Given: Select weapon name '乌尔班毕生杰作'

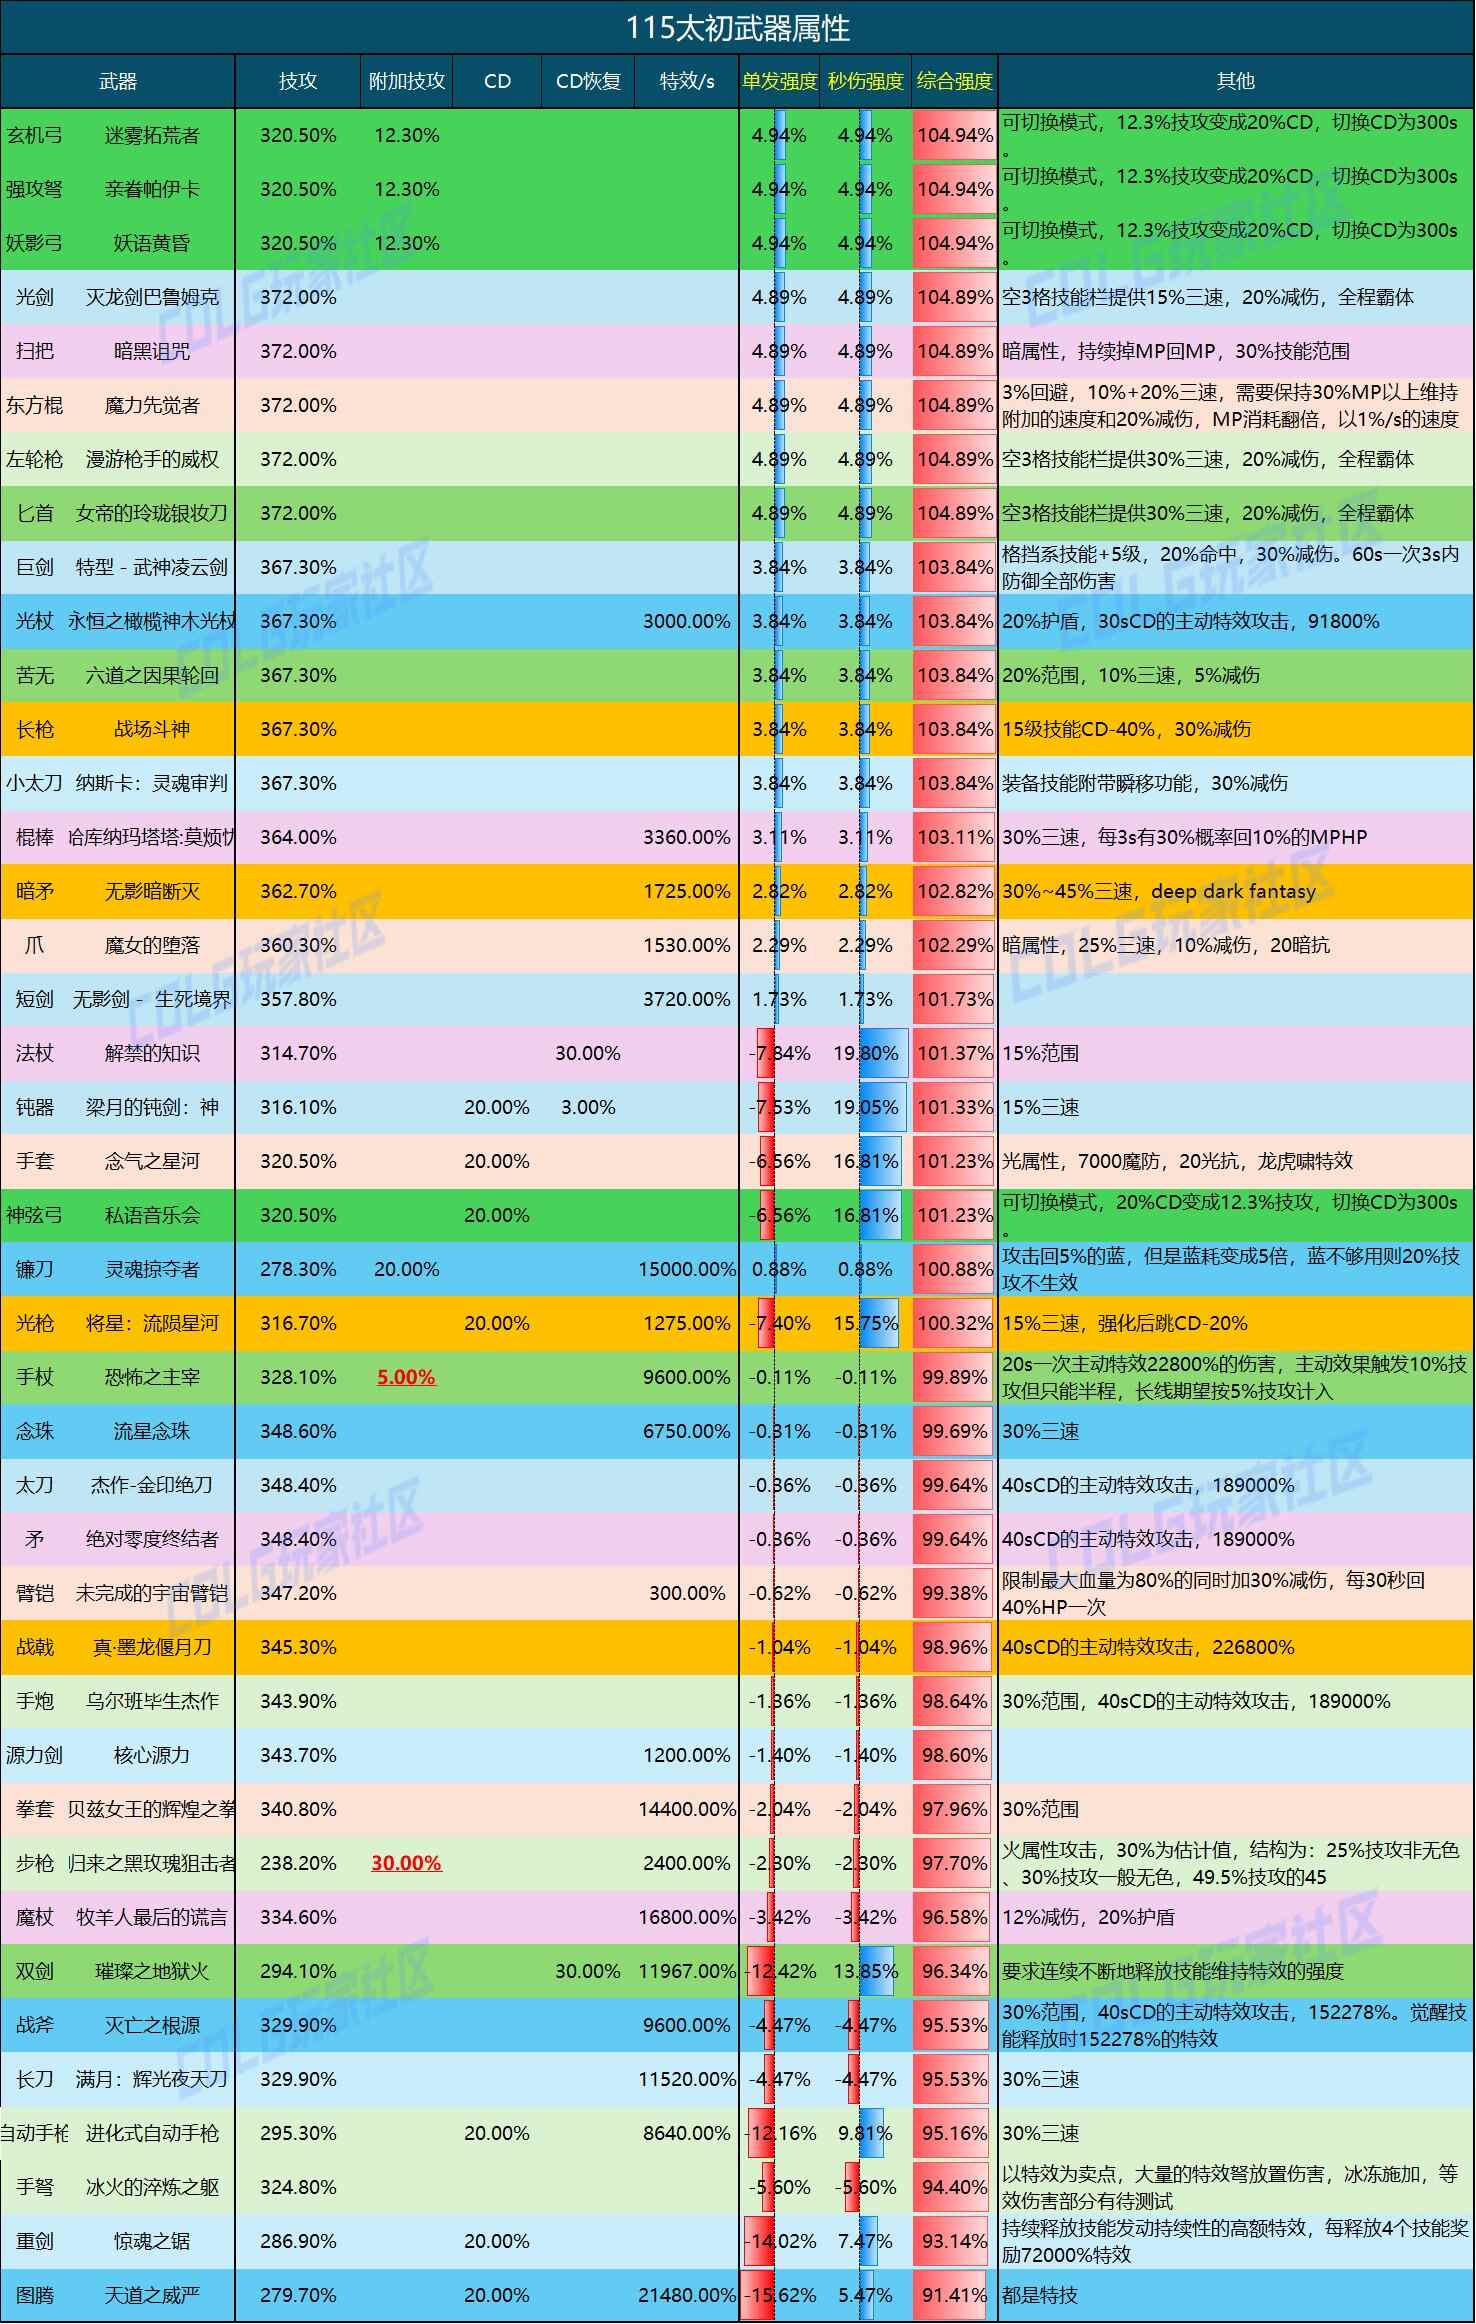Looking at the screenshot, I should click(x=152, y=1701).
